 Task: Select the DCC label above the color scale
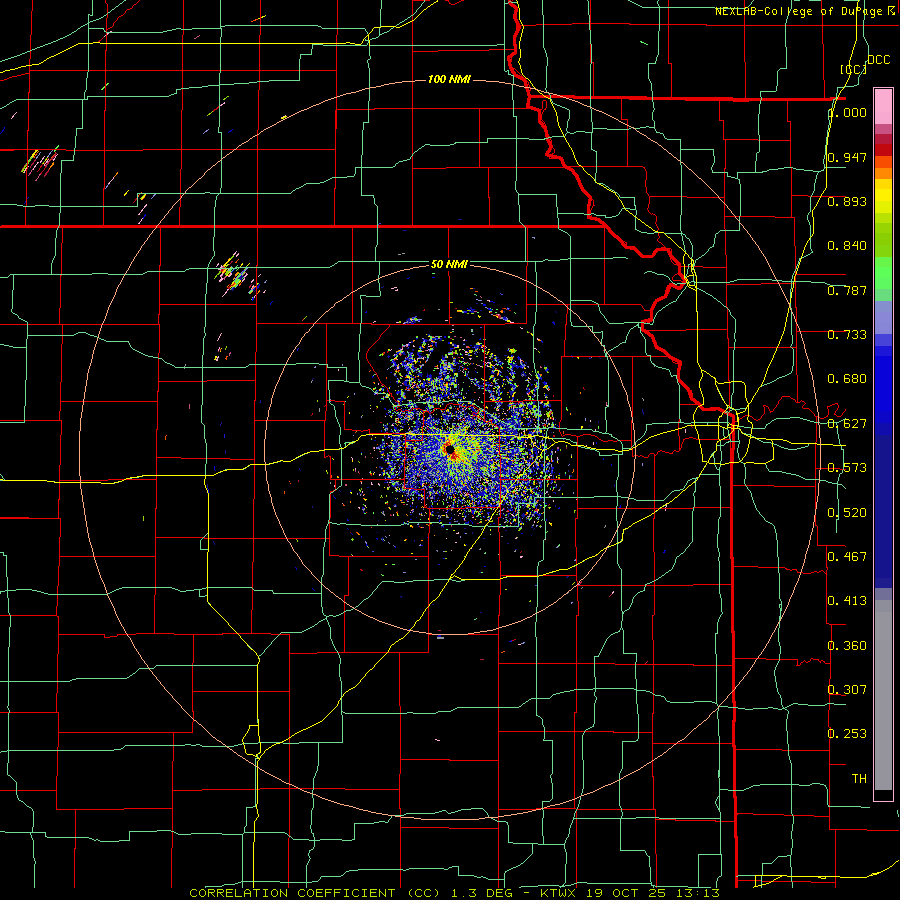(878, 60)
